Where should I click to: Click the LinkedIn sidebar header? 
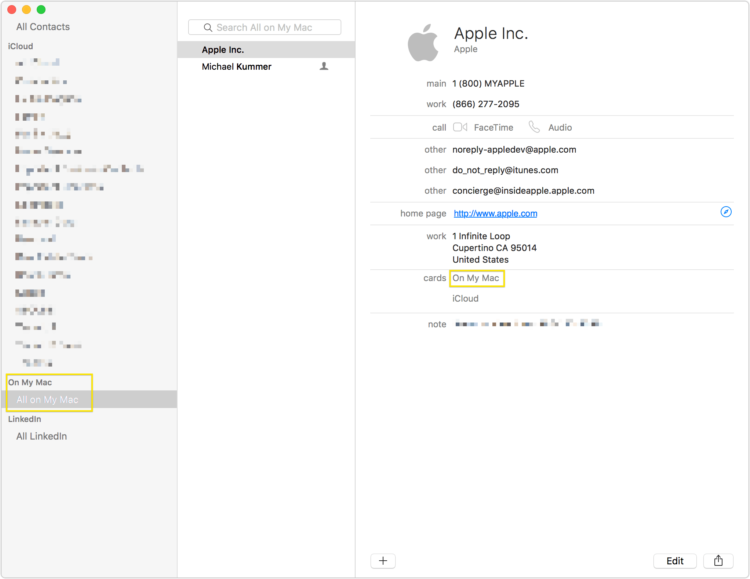click(24, 419)
